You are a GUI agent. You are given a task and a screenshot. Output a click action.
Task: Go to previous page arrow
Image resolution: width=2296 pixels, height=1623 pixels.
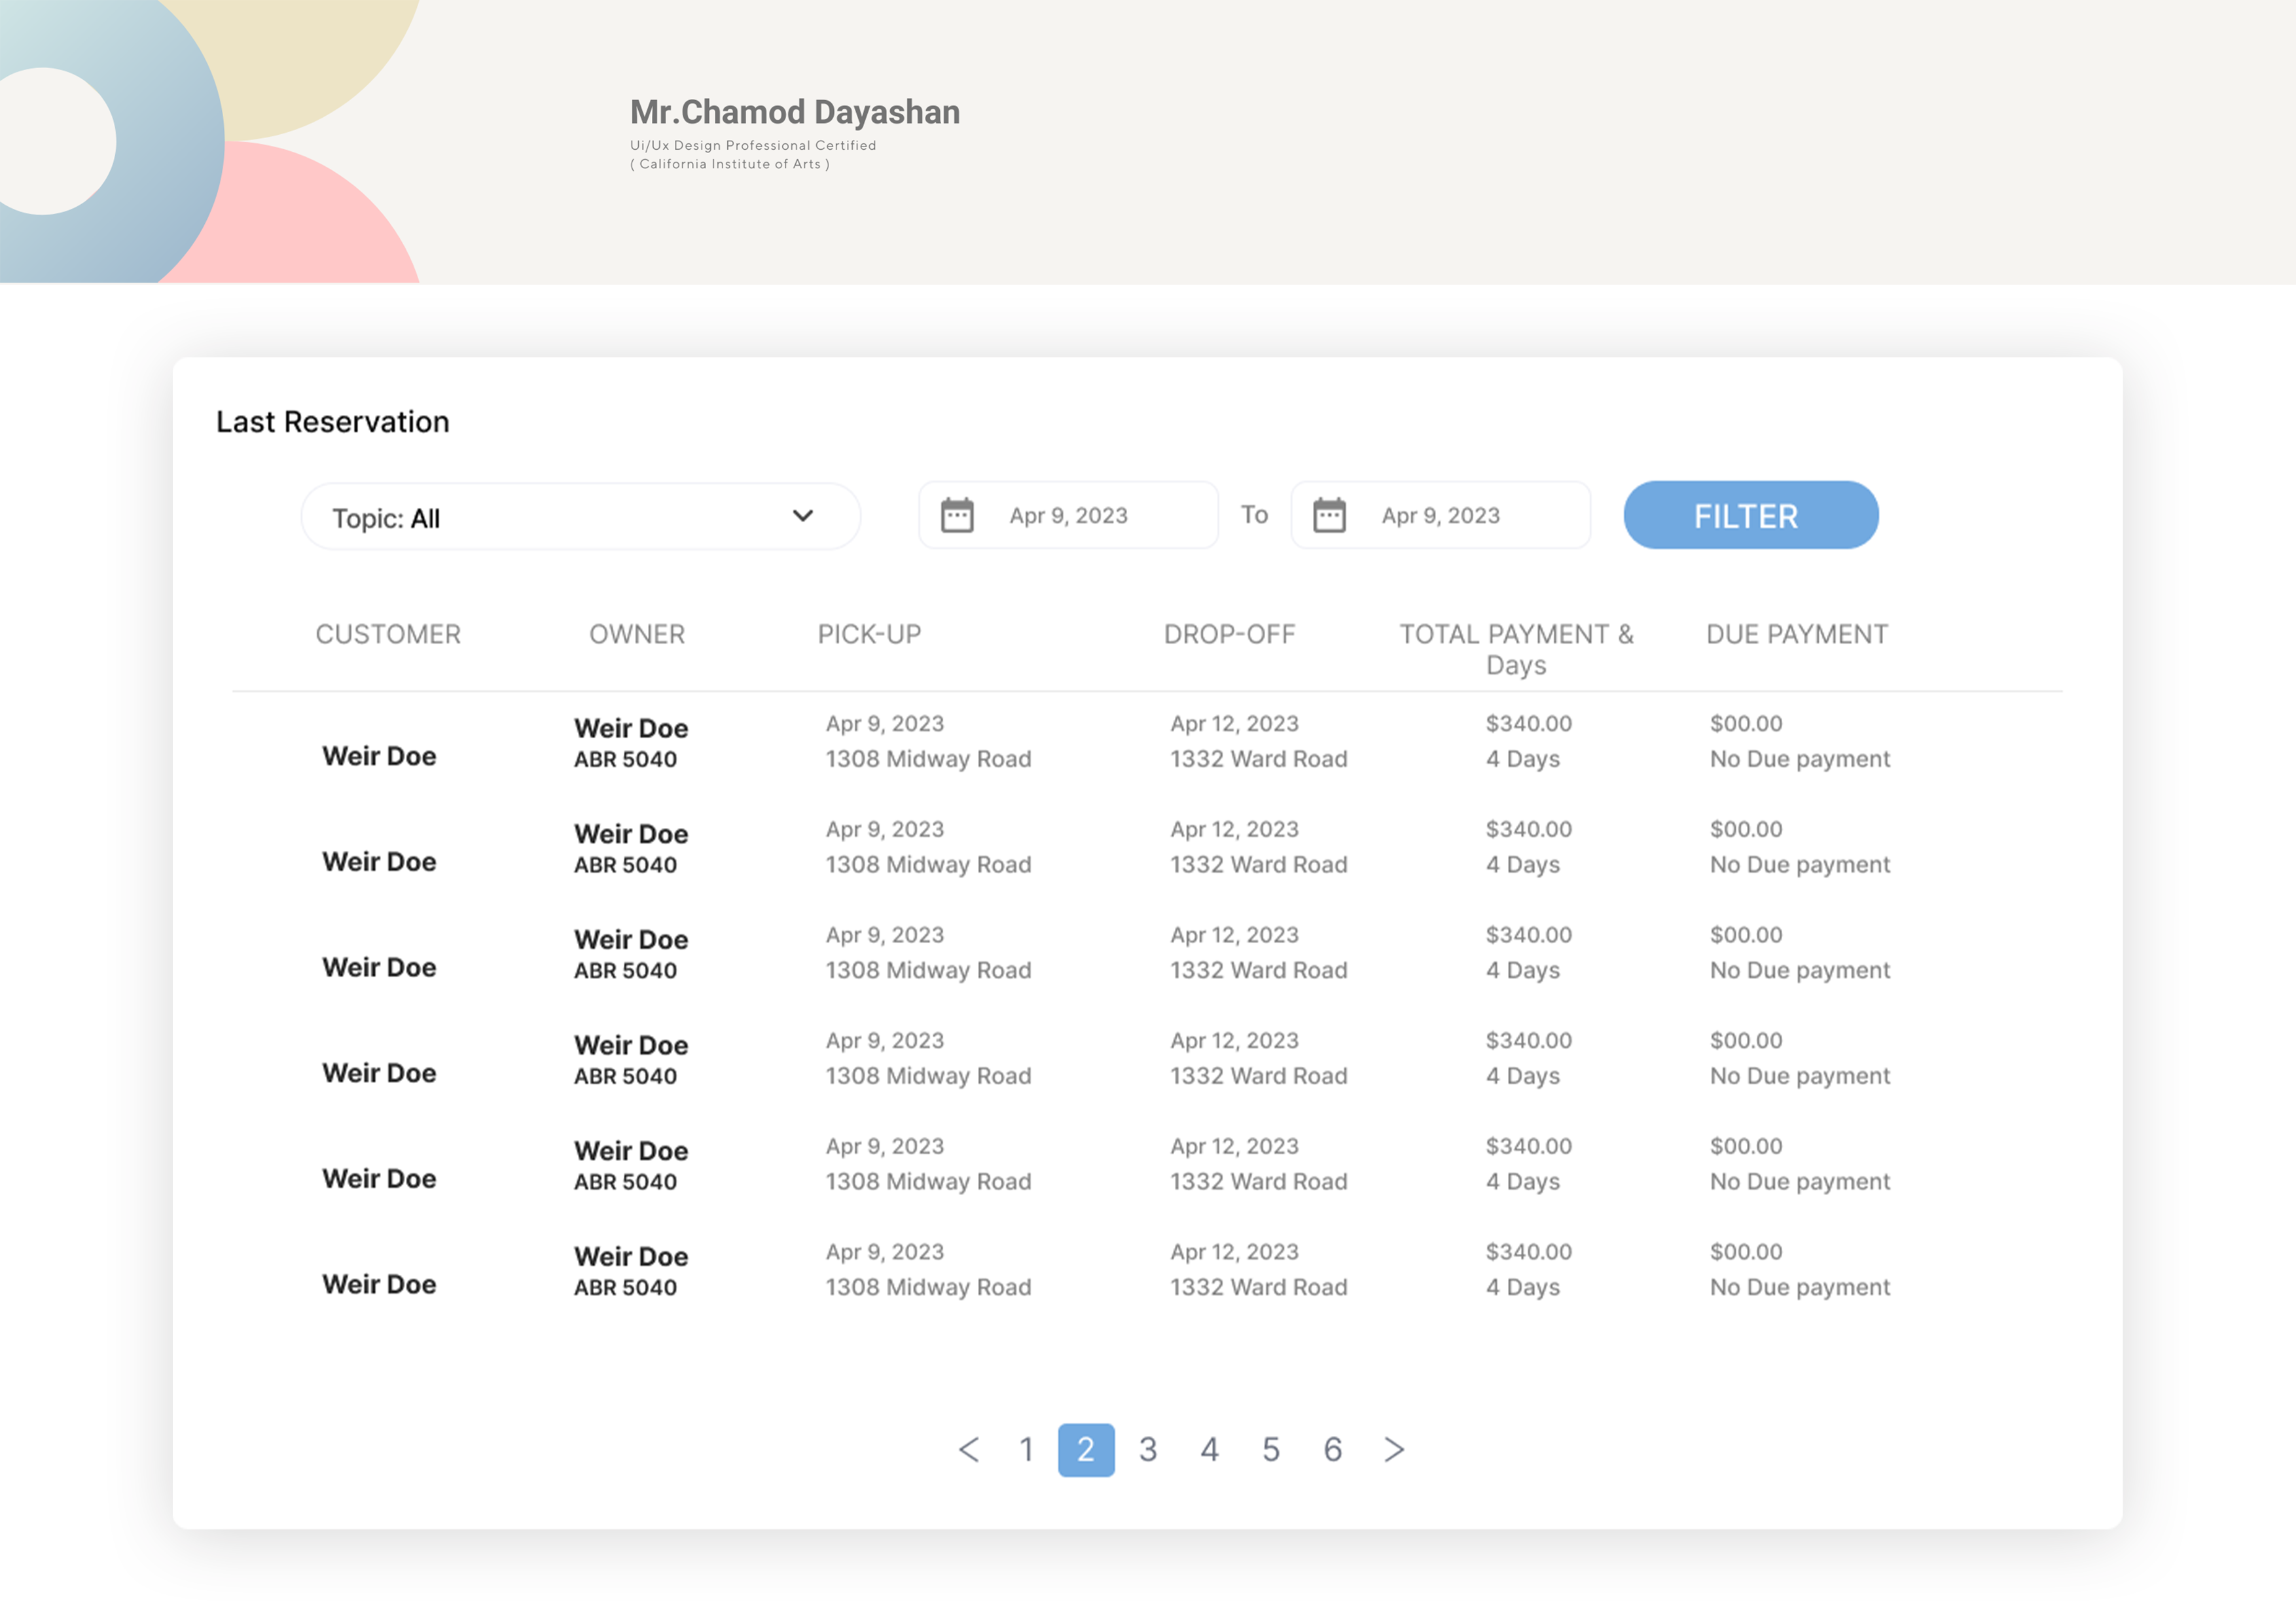click(x=968, y=1449)
